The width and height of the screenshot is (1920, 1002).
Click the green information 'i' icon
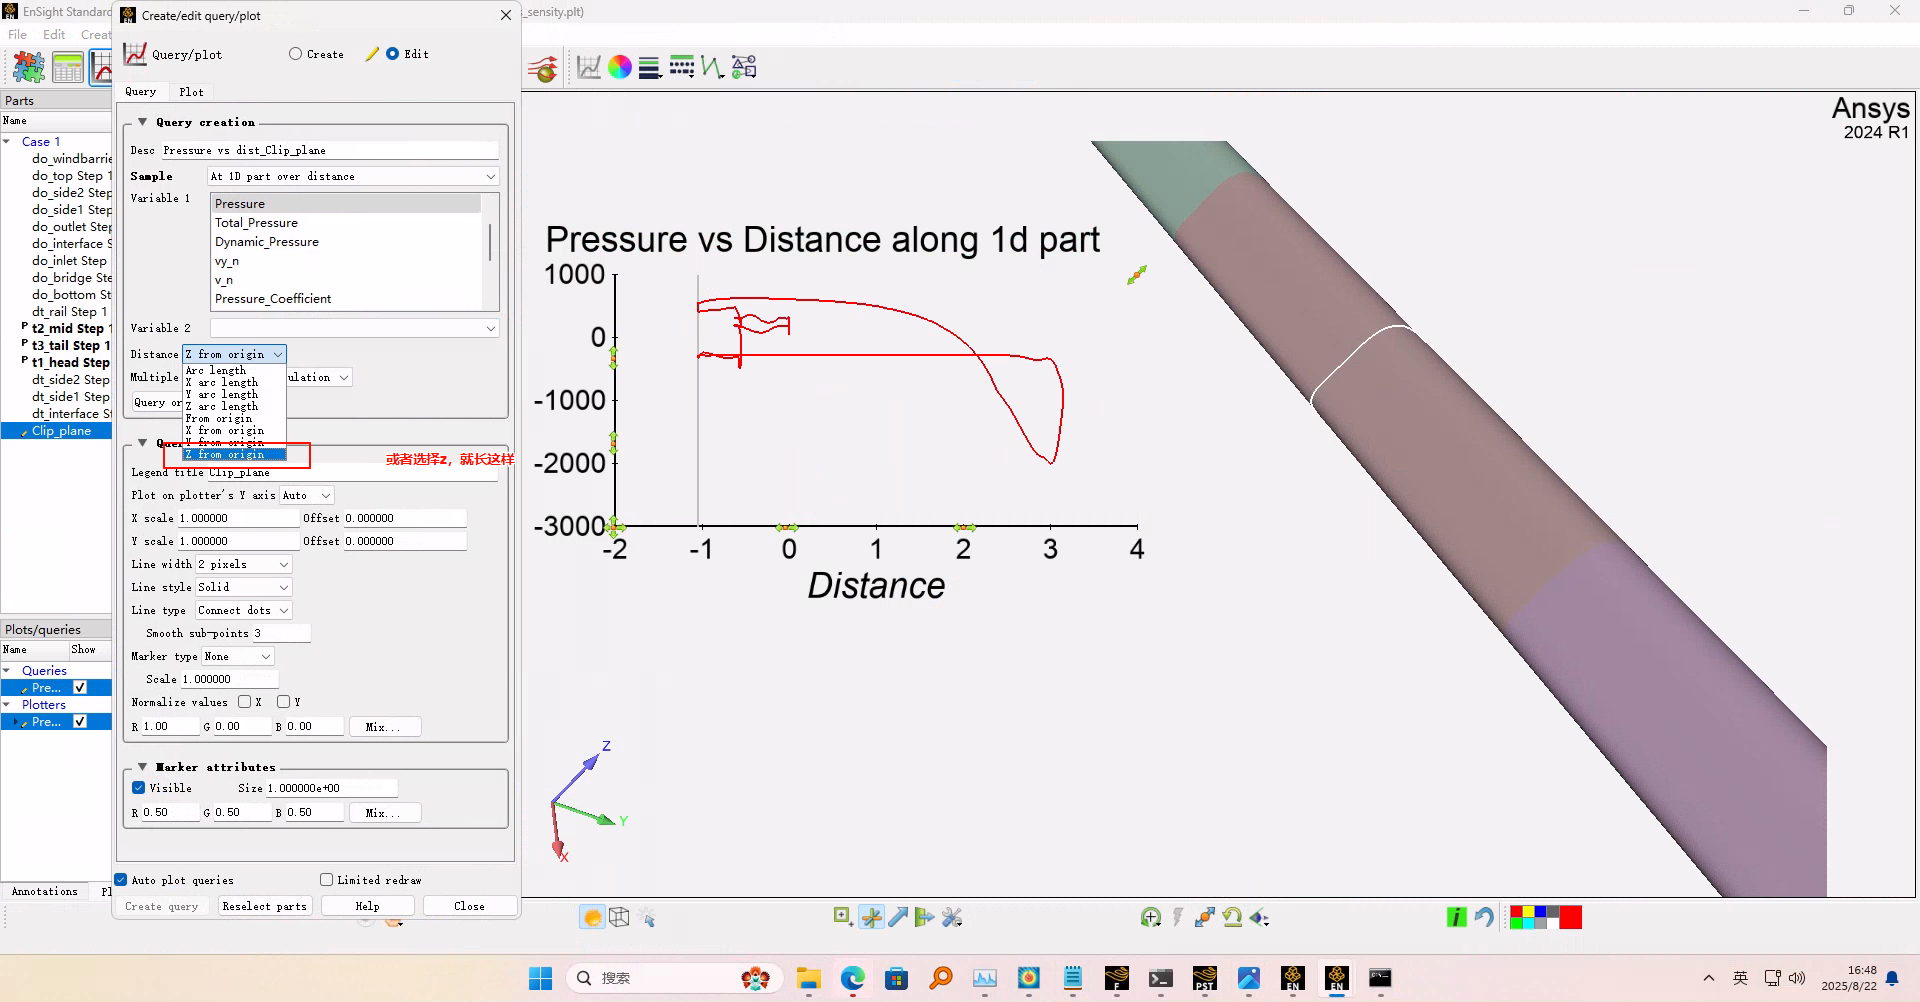[x=1456, y=917]
